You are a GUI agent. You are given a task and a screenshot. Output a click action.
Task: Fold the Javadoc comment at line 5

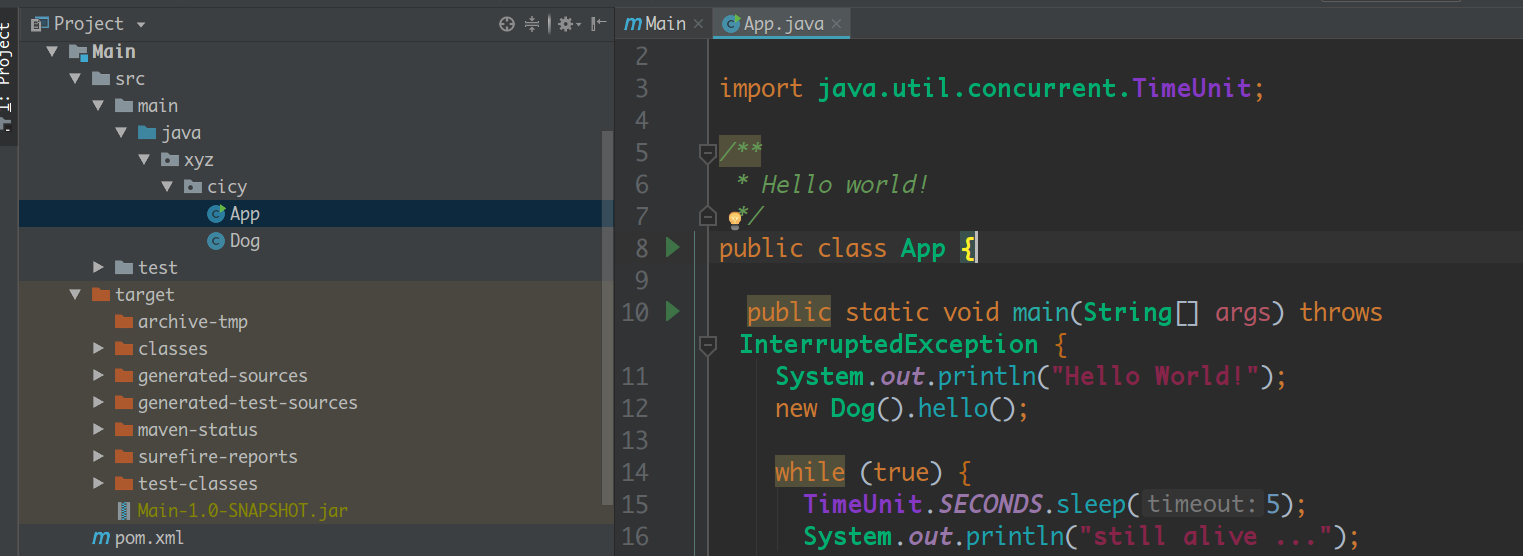pos(708,153)
